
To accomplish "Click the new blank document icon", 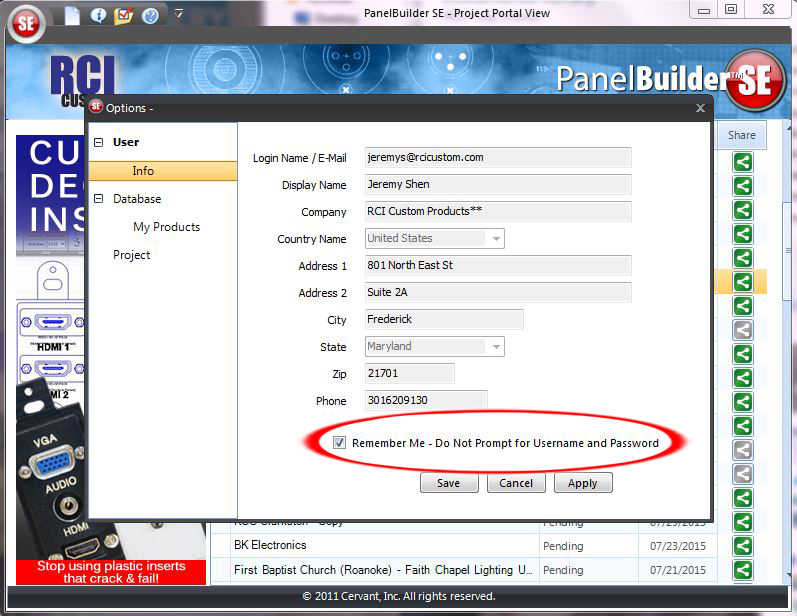I will click(72, 15).
